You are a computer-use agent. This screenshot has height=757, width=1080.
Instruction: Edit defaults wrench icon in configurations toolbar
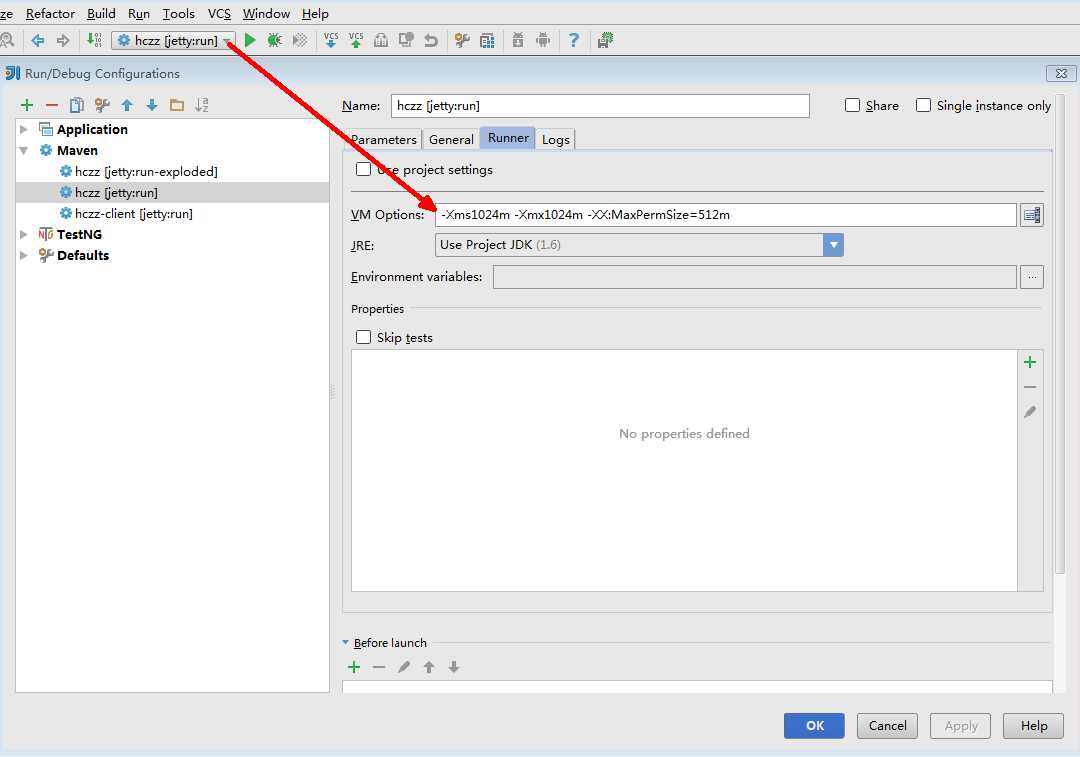click(x=102, y=105)
